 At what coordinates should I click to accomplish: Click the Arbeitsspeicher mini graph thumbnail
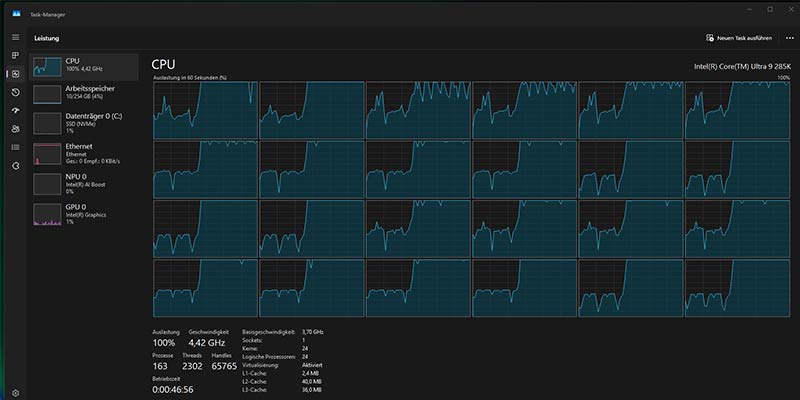pos(47,94)
